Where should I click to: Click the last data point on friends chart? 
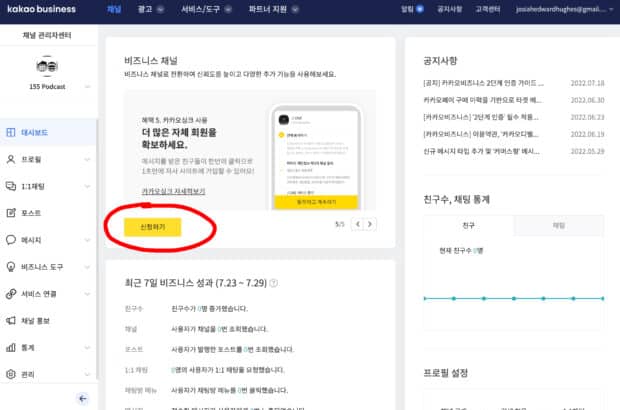click(603, 299)
